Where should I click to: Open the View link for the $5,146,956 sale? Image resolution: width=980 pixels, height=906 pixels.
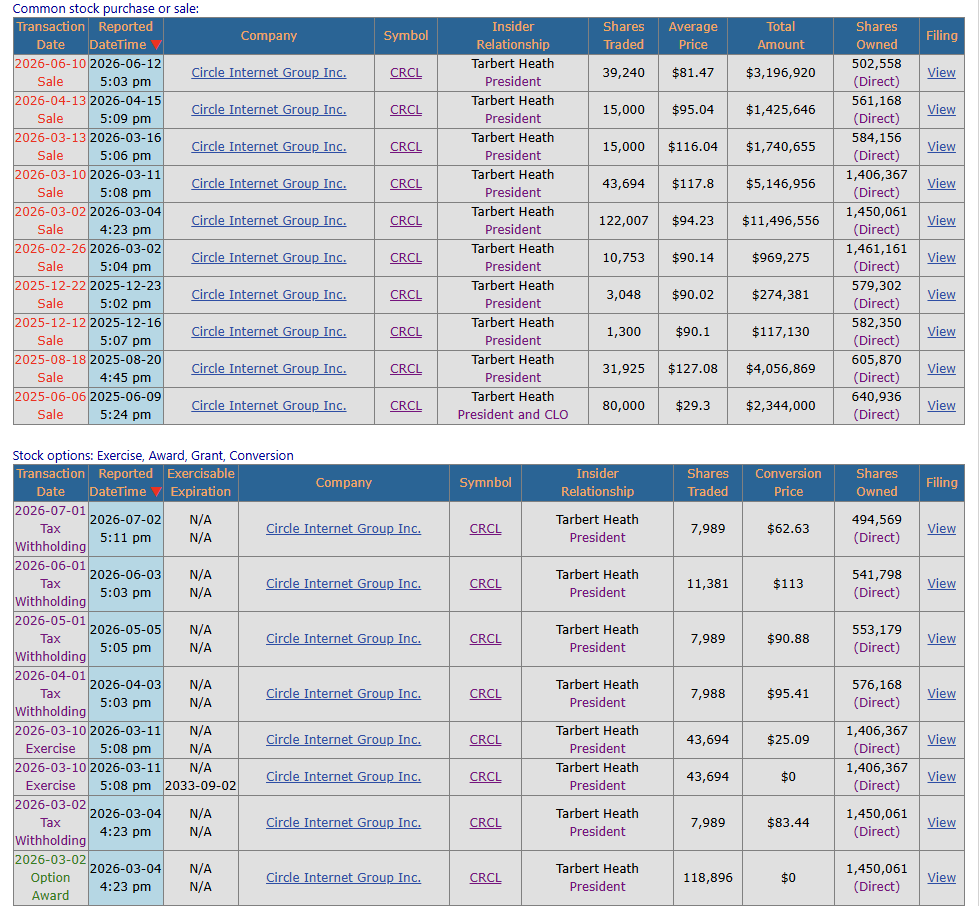tap(941, 184)
